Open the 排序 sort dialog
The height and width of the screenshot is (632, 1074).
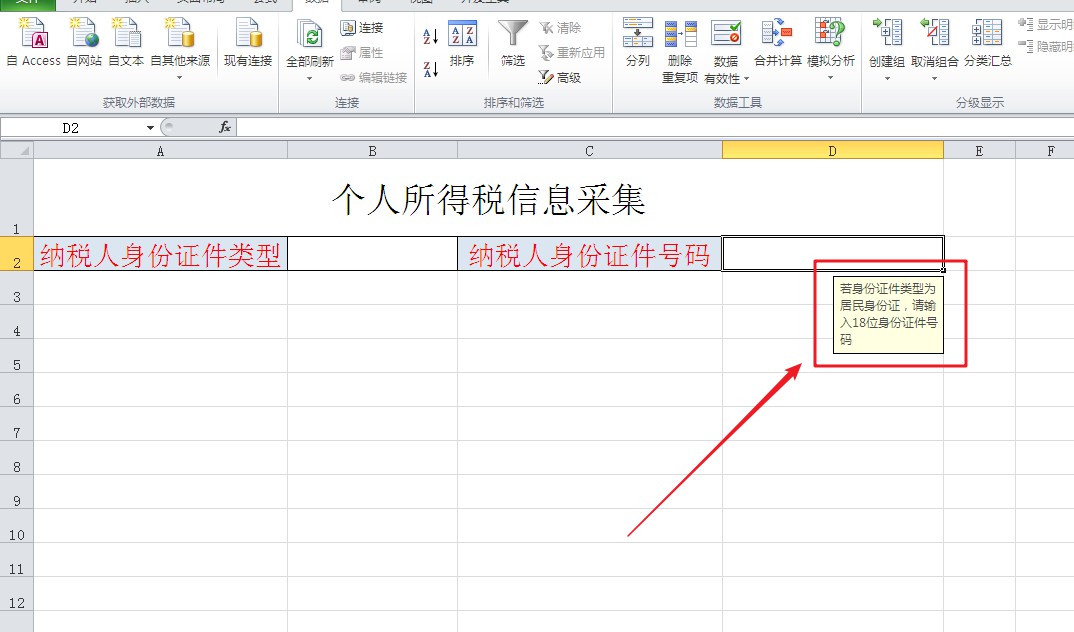462,42
